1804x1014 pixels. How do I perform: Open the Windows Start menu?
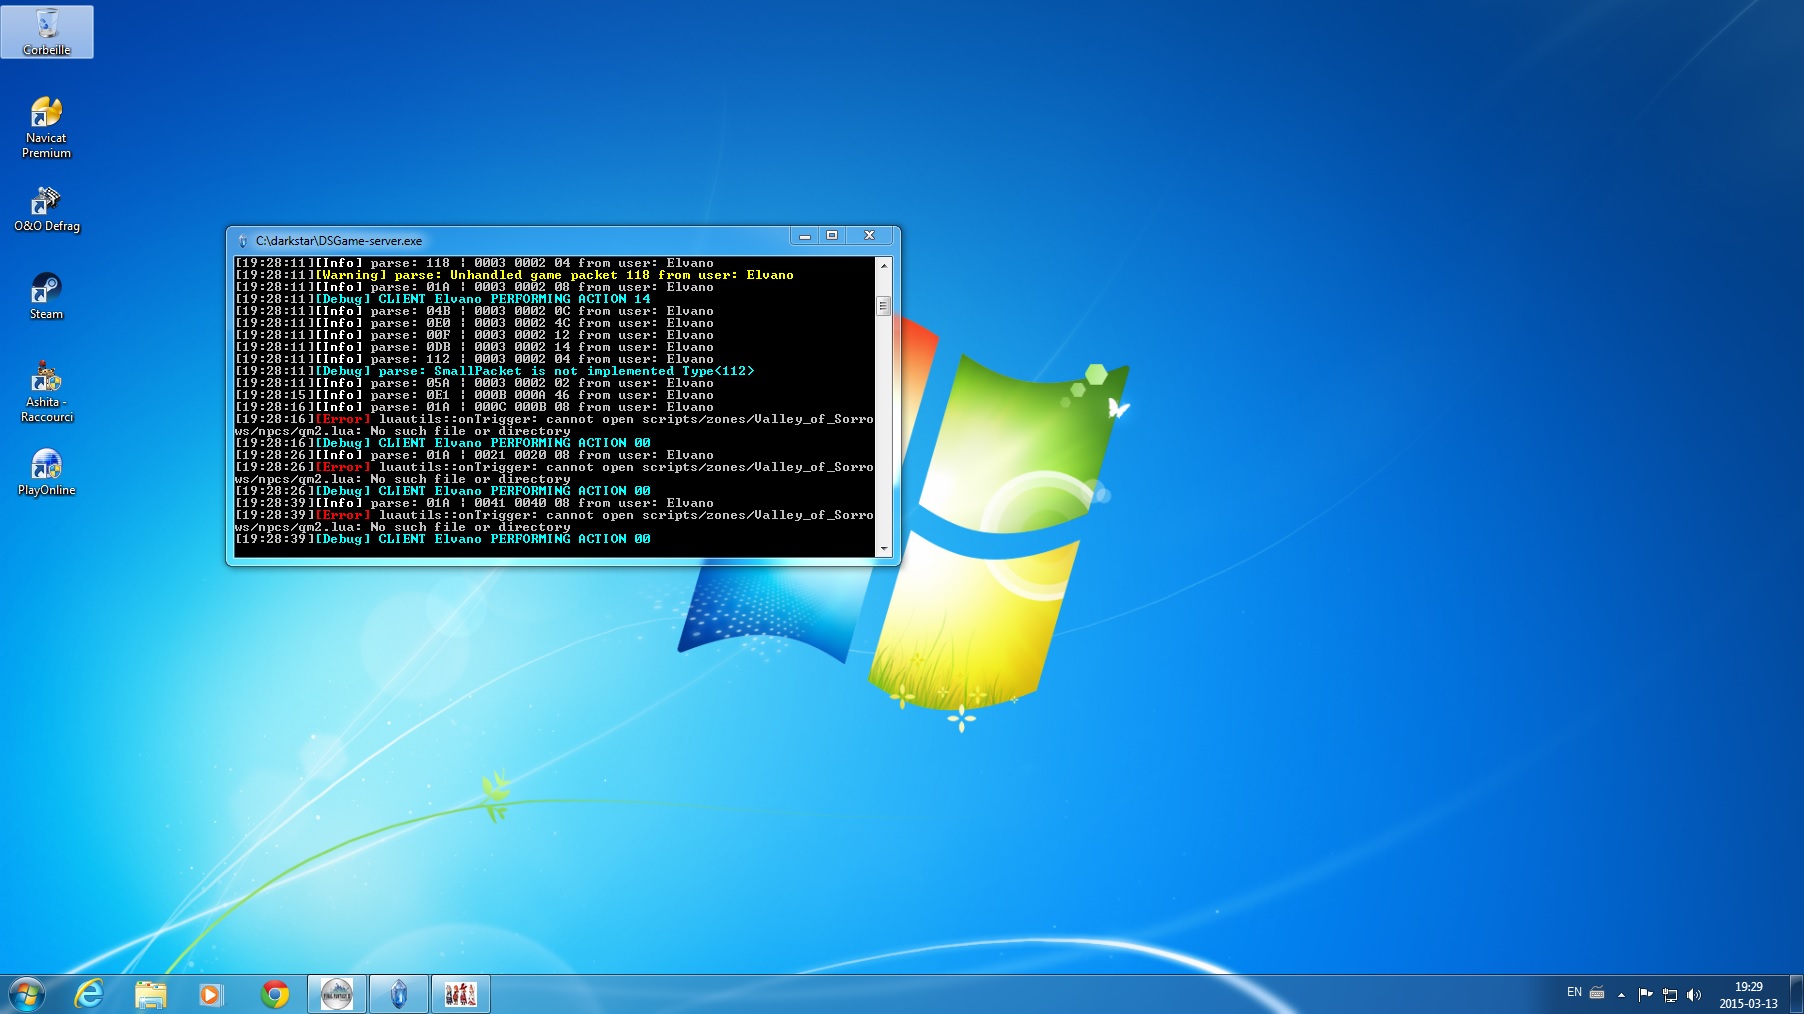27,994
